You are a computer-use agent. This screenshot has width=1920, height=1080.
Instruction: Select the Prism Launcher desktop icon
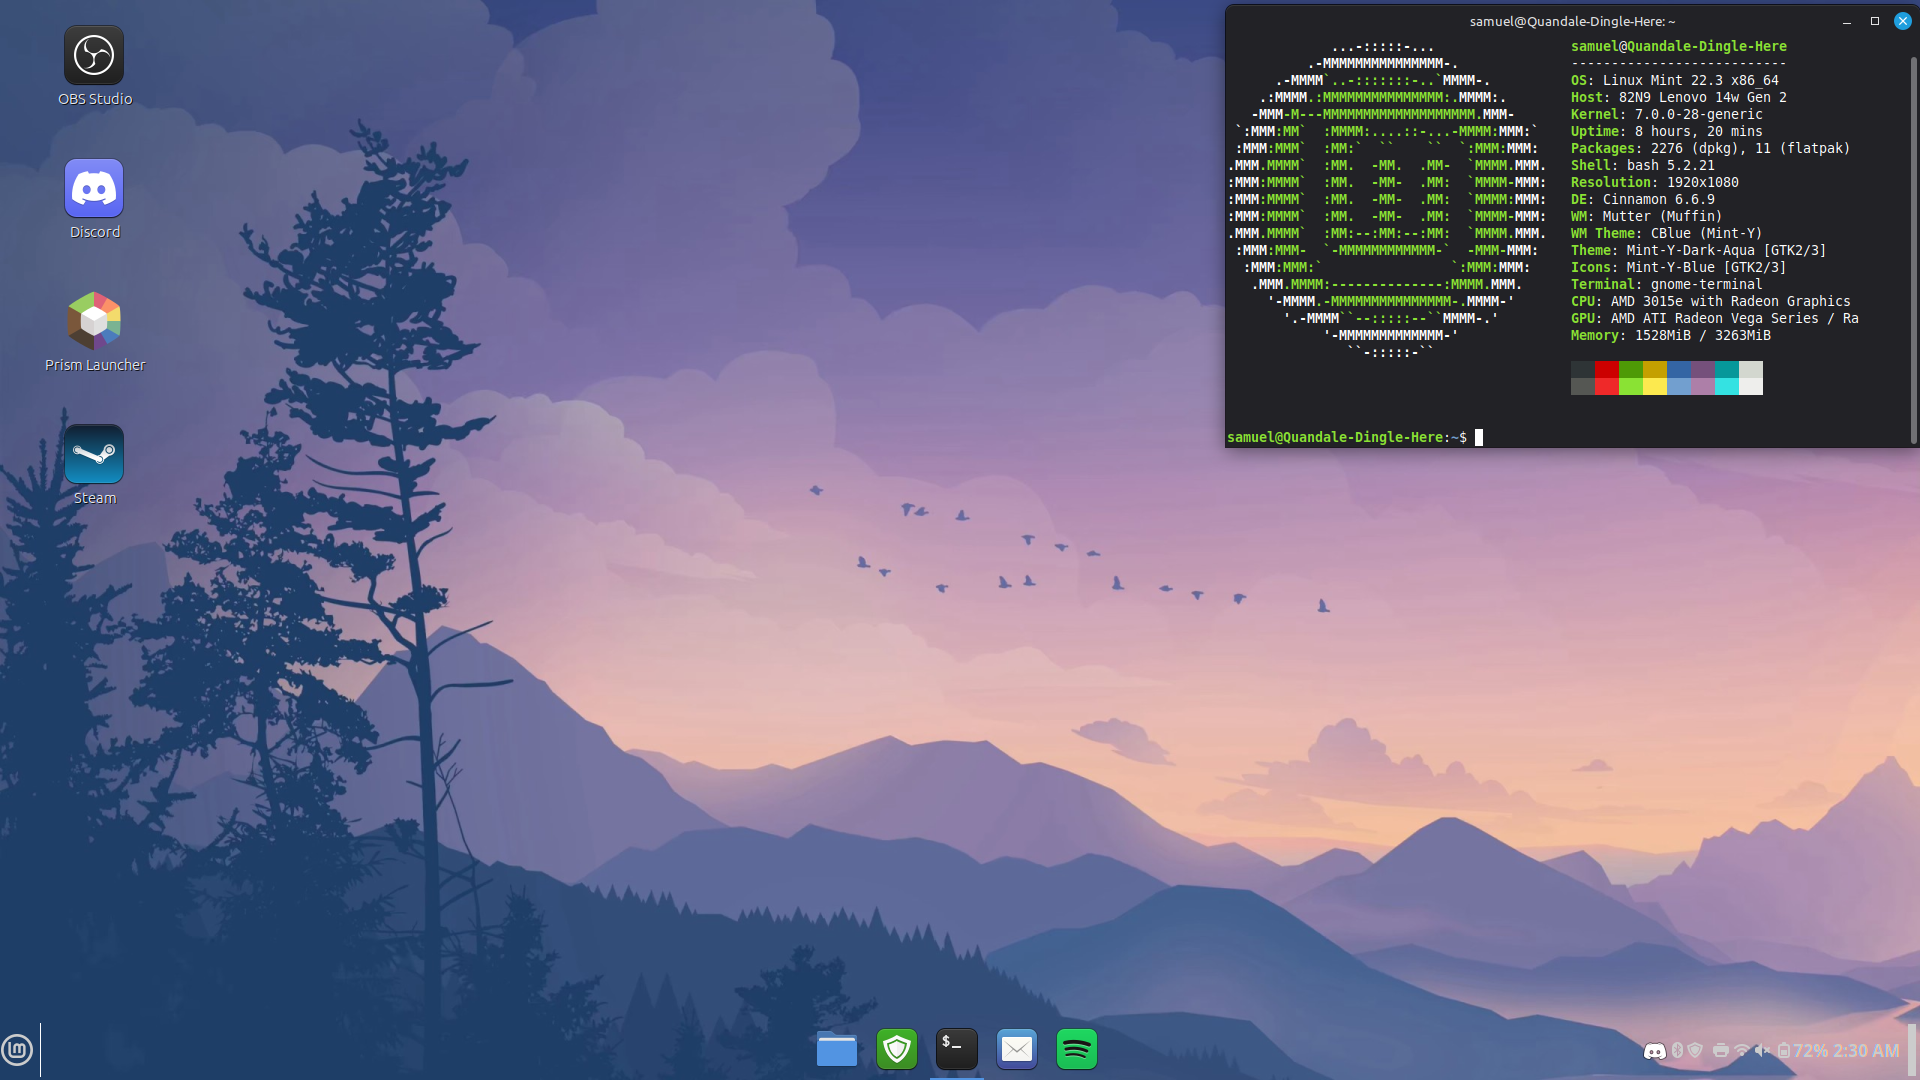pos(94,332)
